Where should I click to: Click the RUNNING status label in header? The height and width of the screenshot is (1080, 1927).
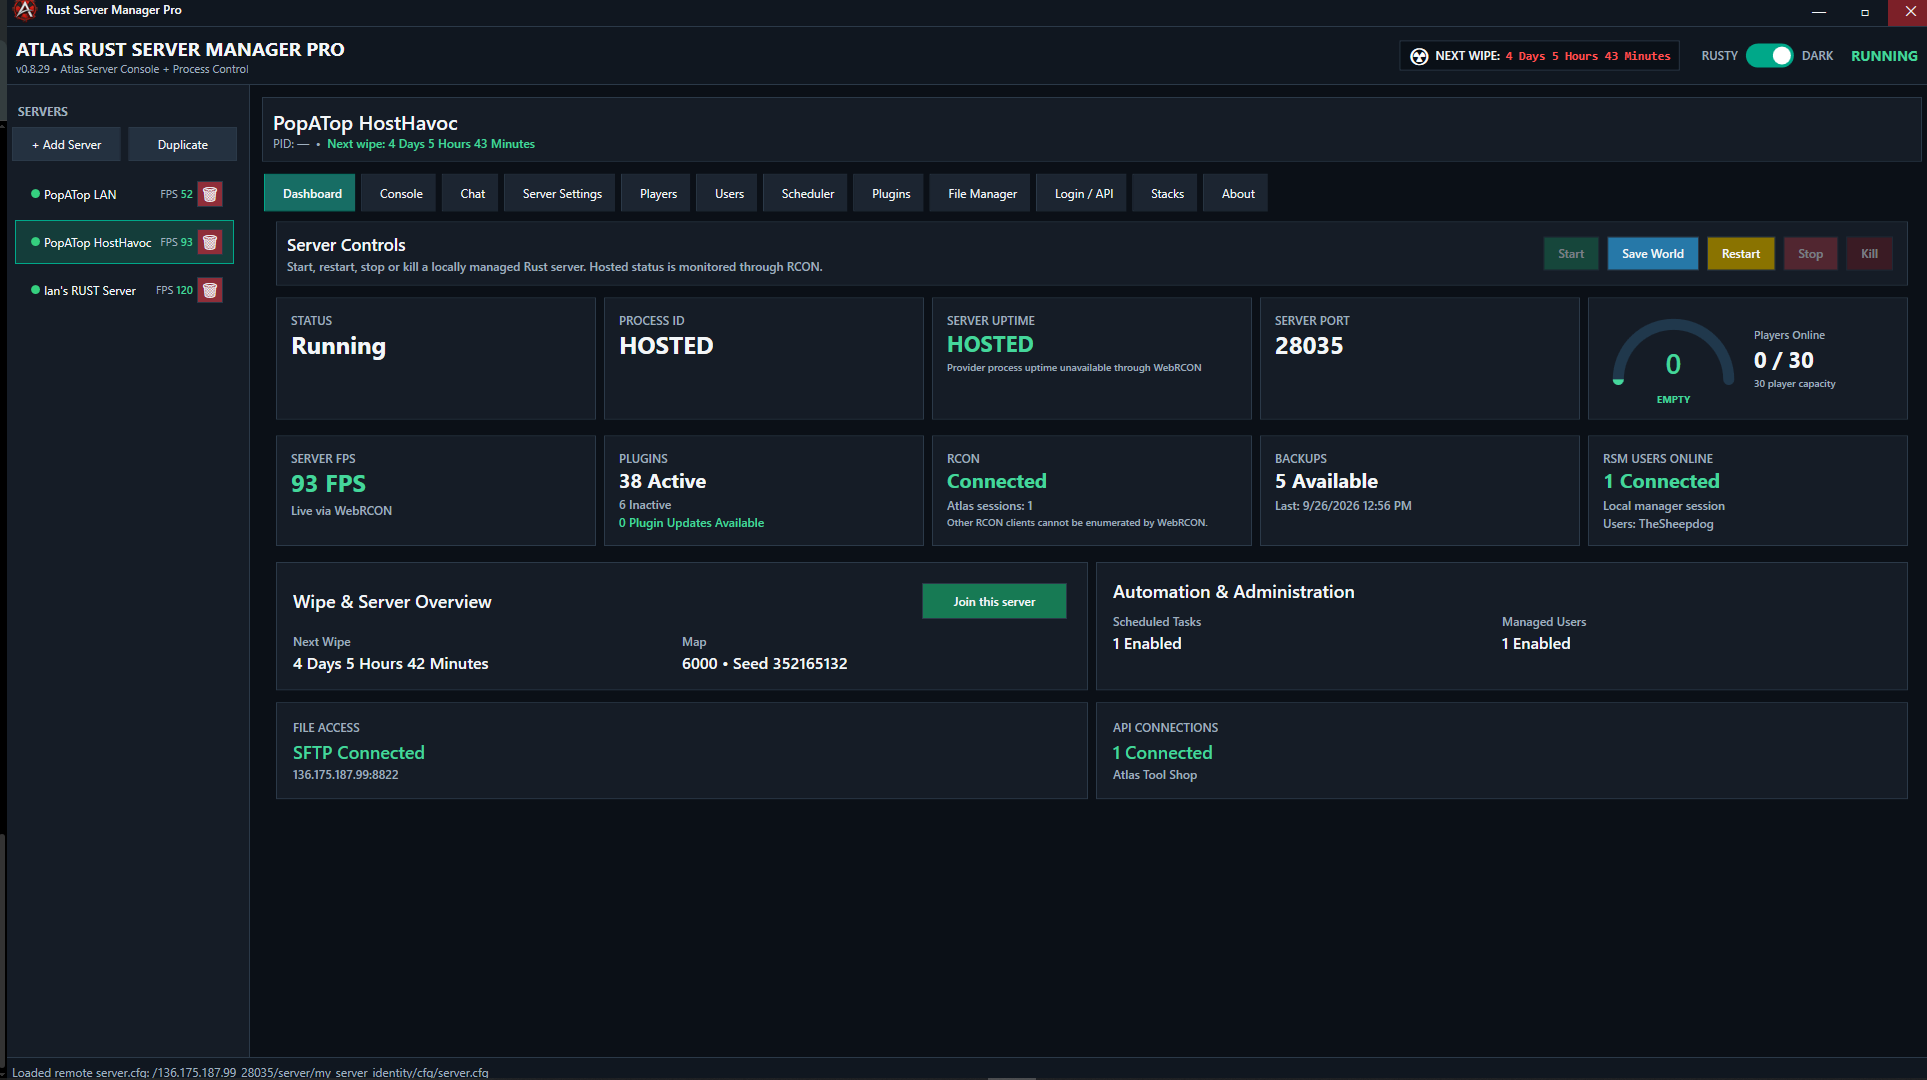point(1883,56)
